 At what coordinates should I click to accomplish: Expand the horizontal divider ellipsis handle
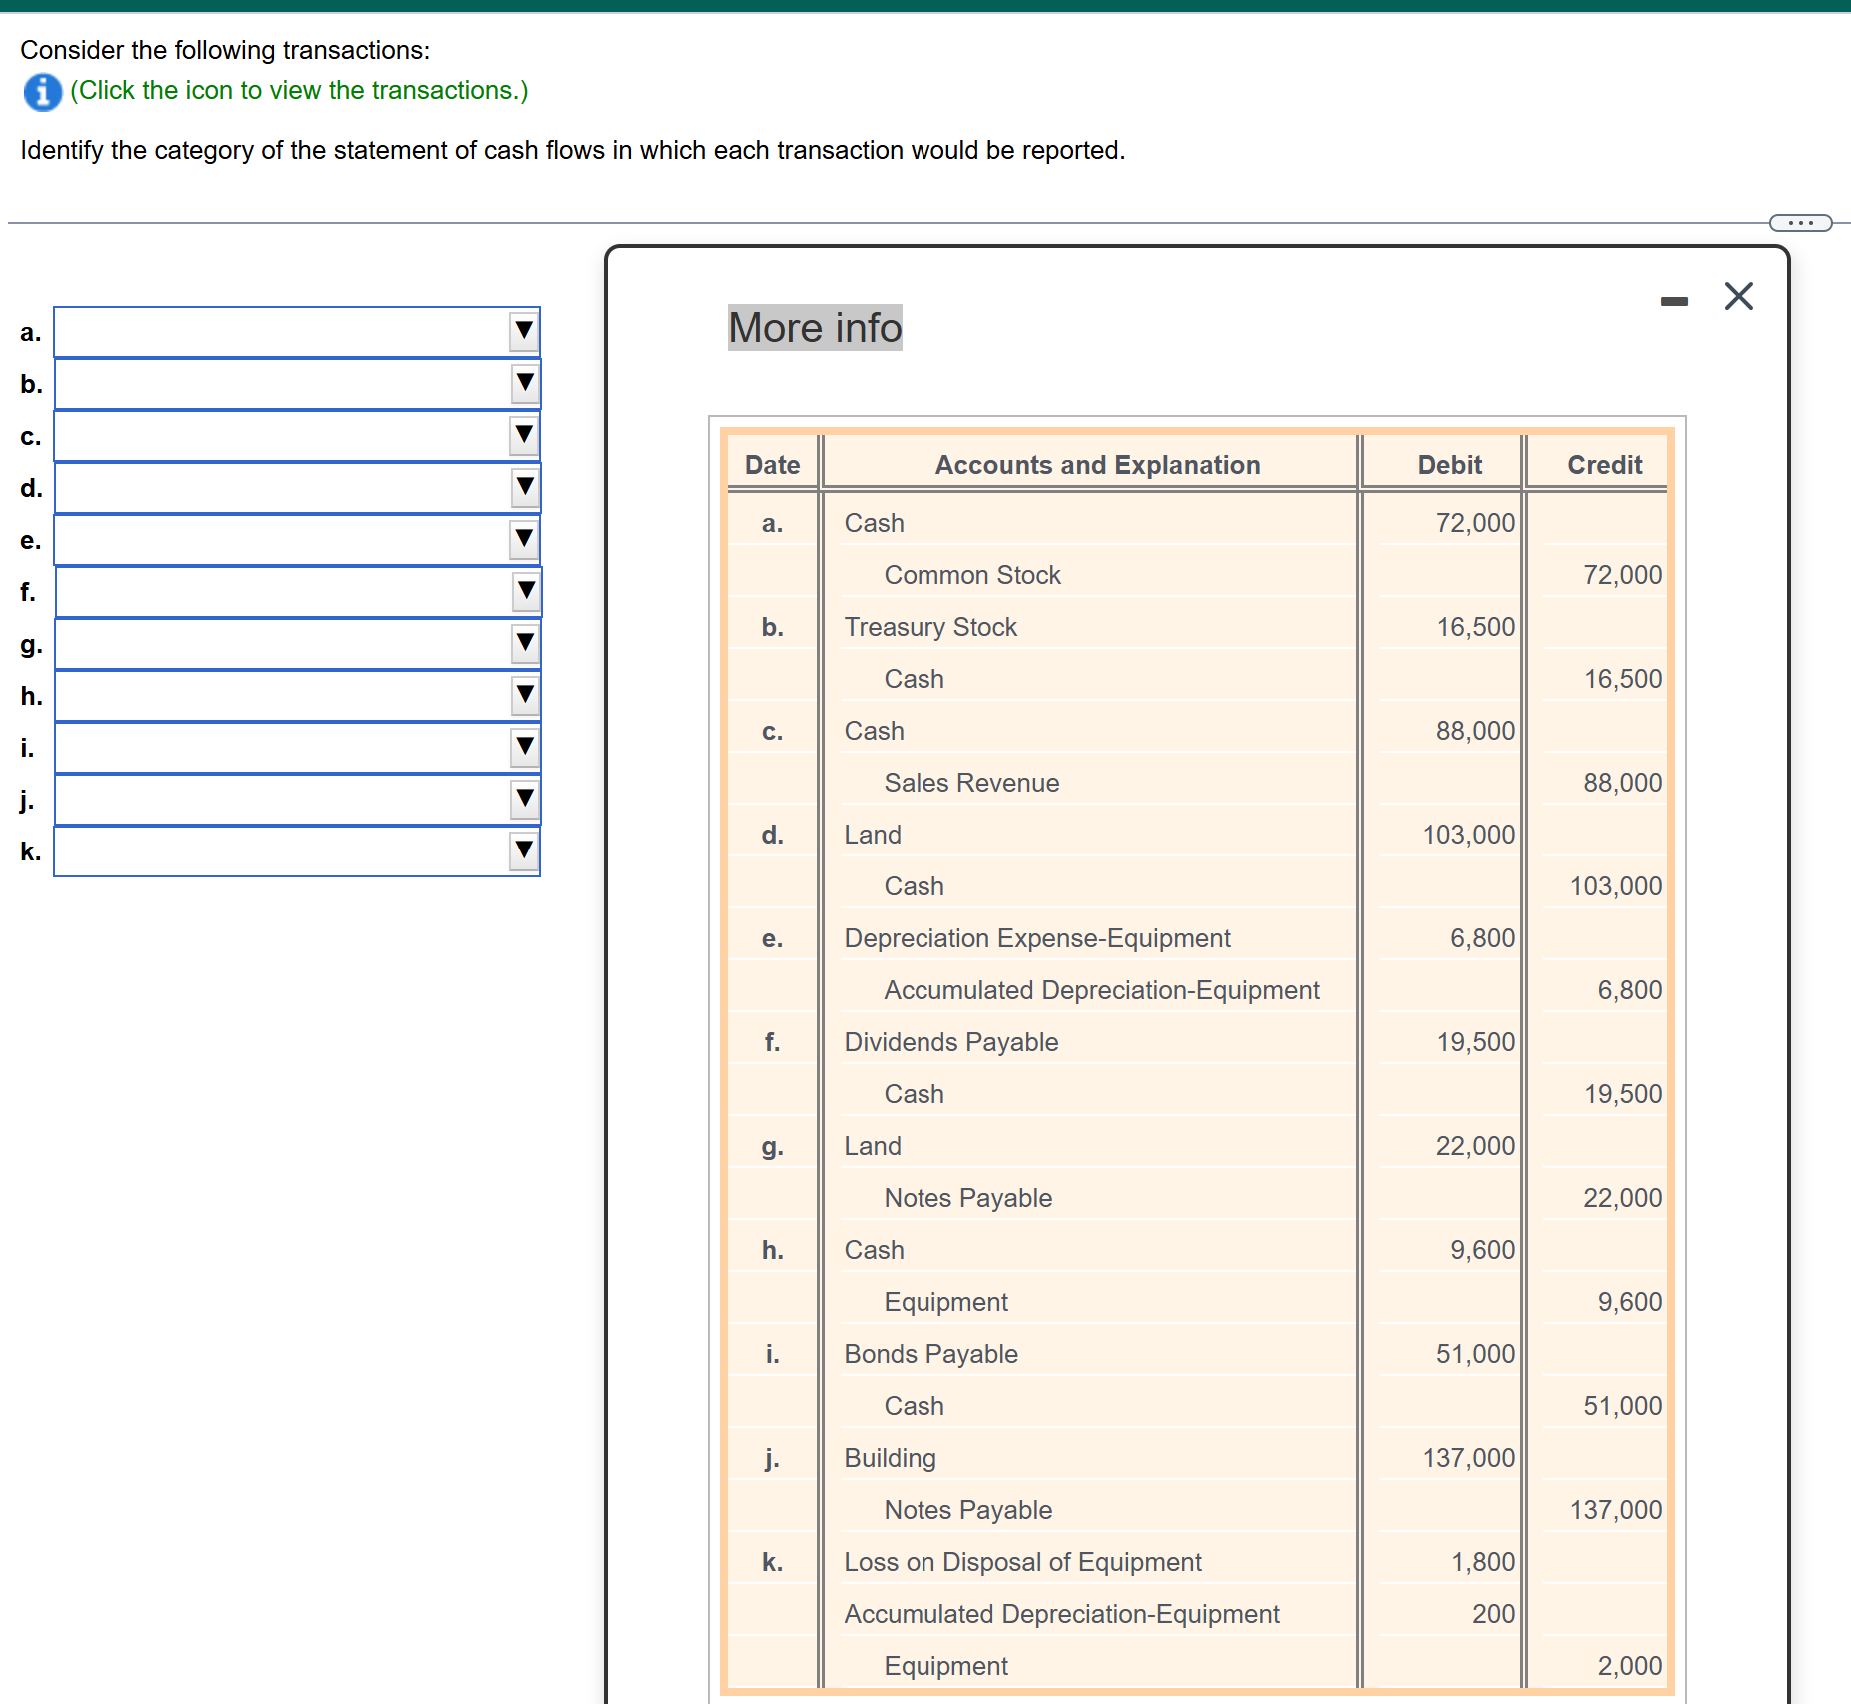point(1800,222)
